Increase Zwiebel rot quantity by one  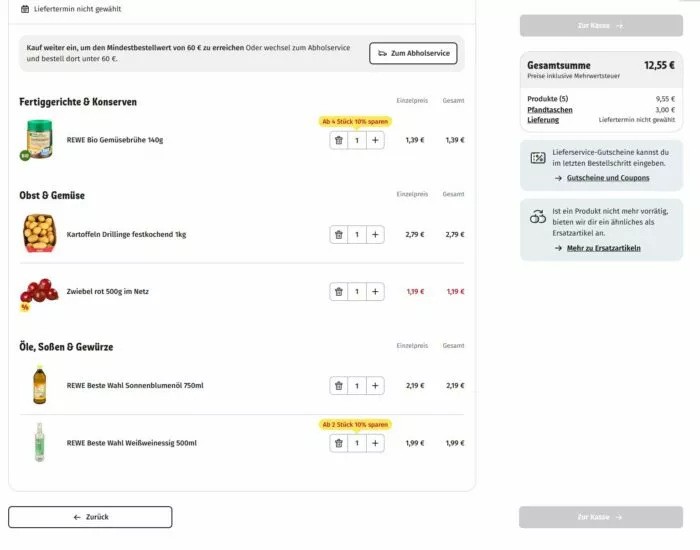[375, 292]
